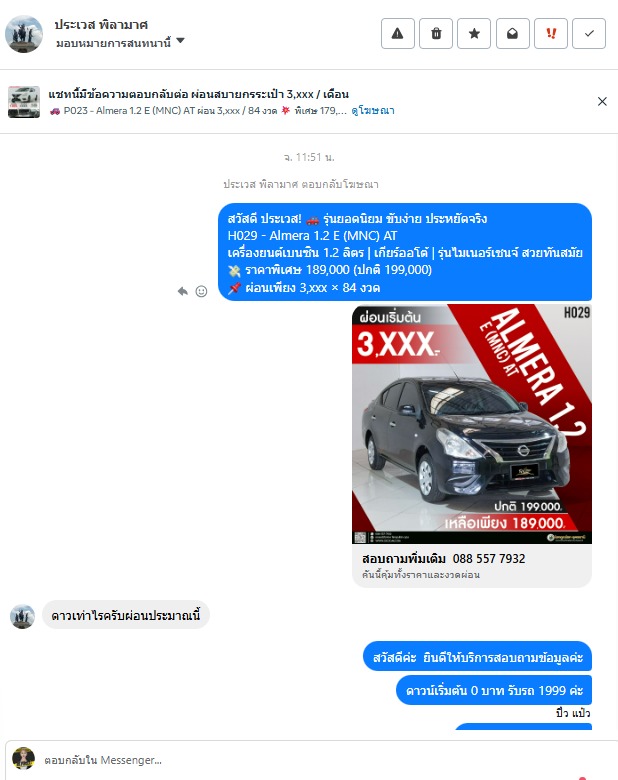Star this conversation
618x780 pixels.
474,33
